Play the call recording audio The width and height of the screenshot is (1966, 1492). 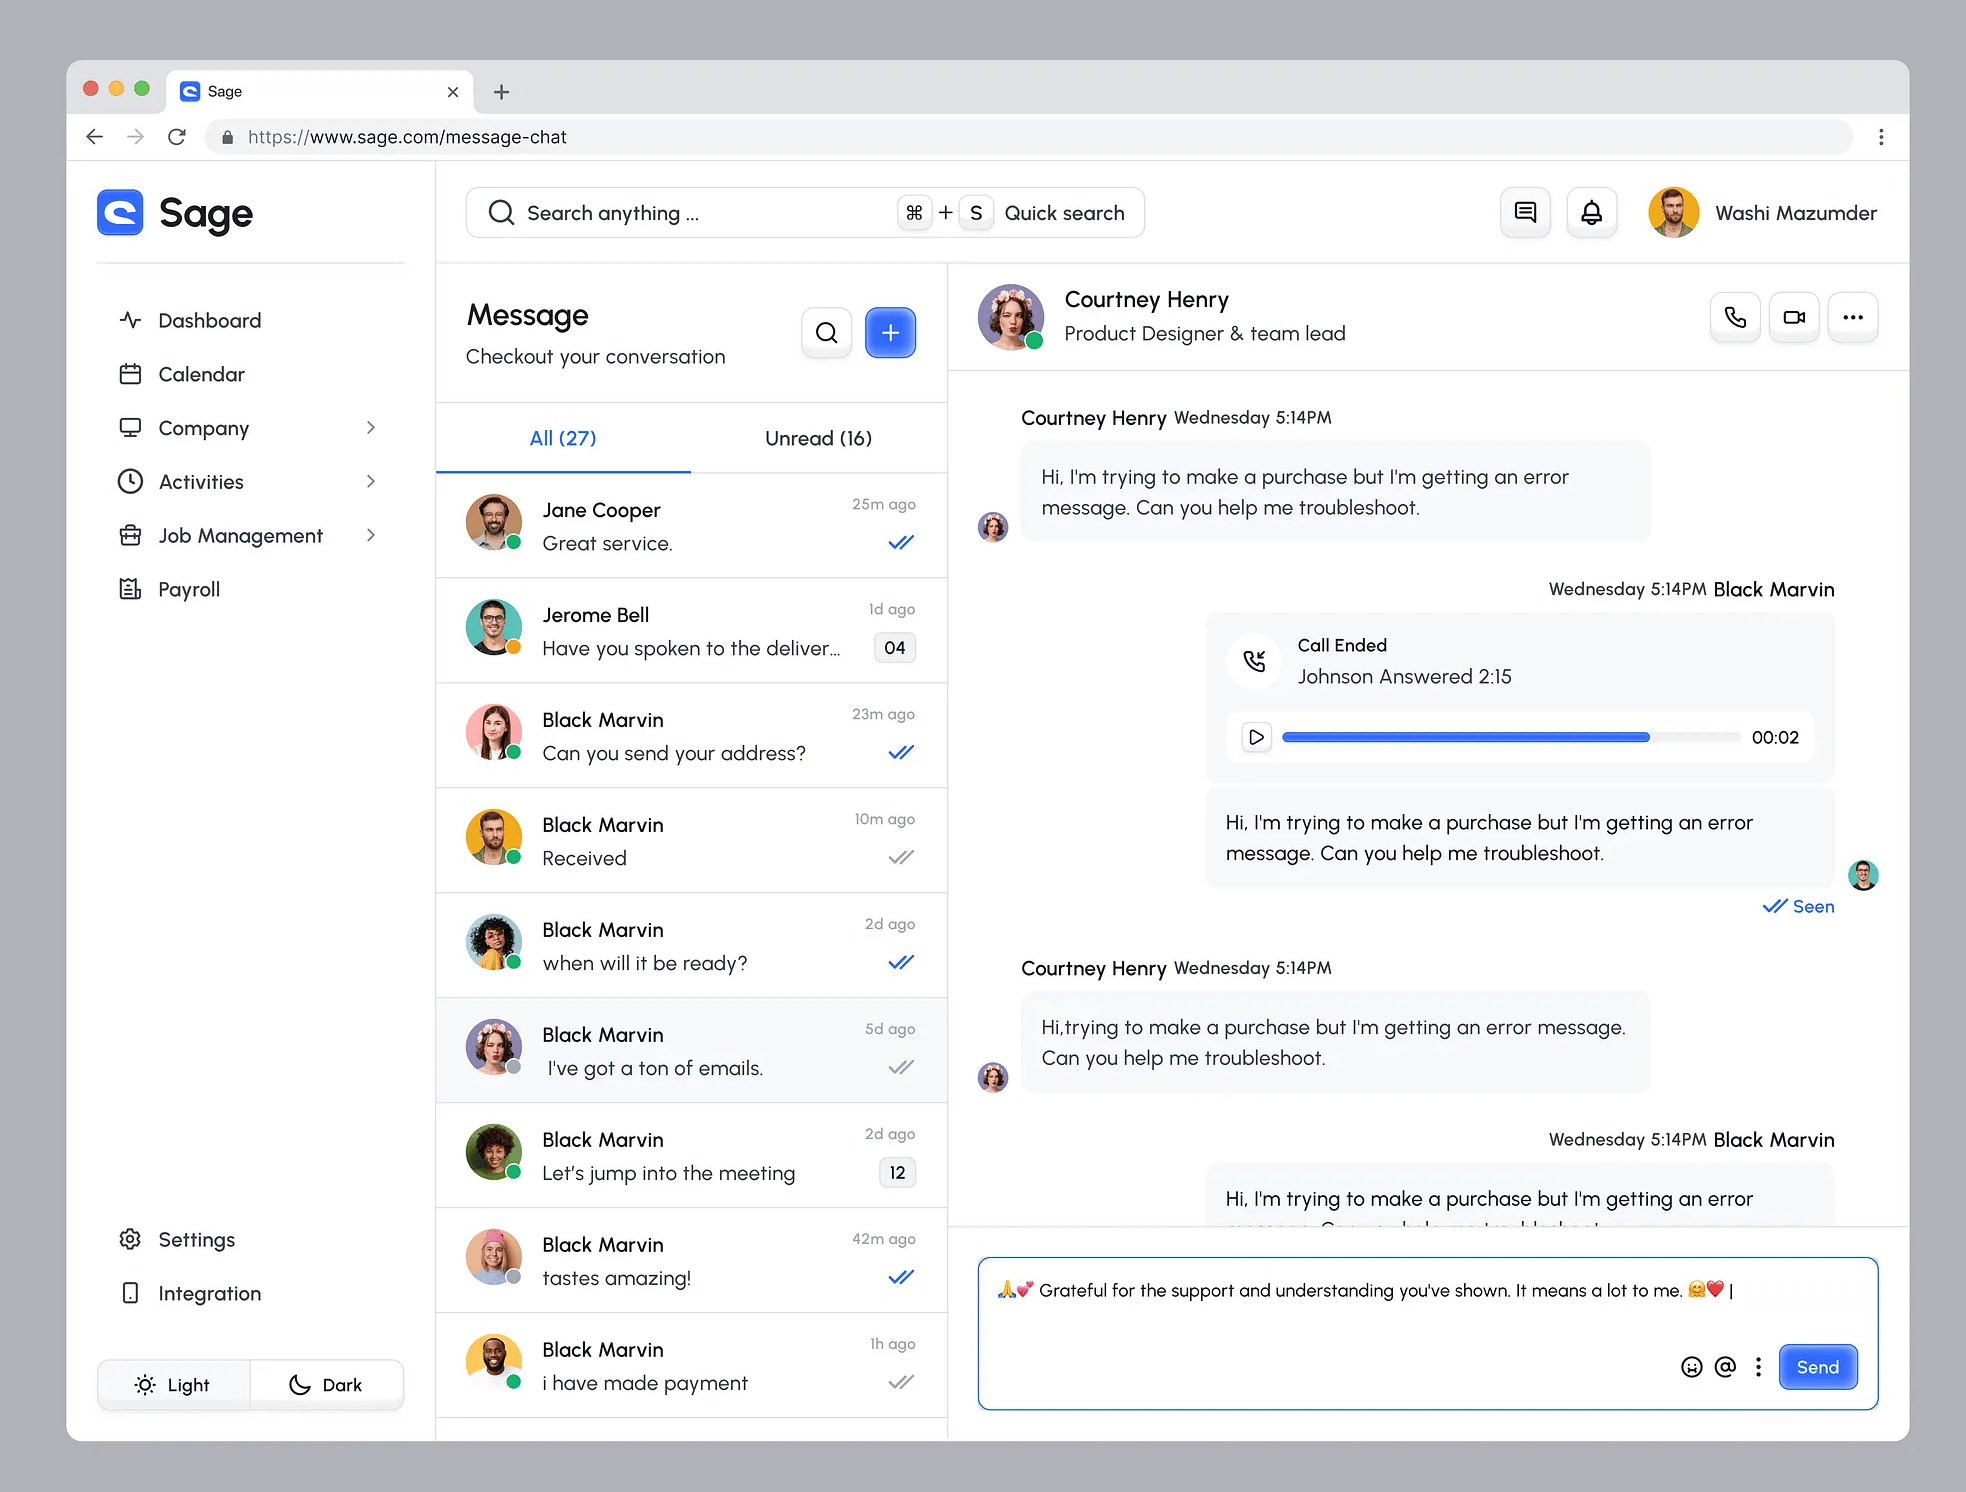pos(1256,737)
